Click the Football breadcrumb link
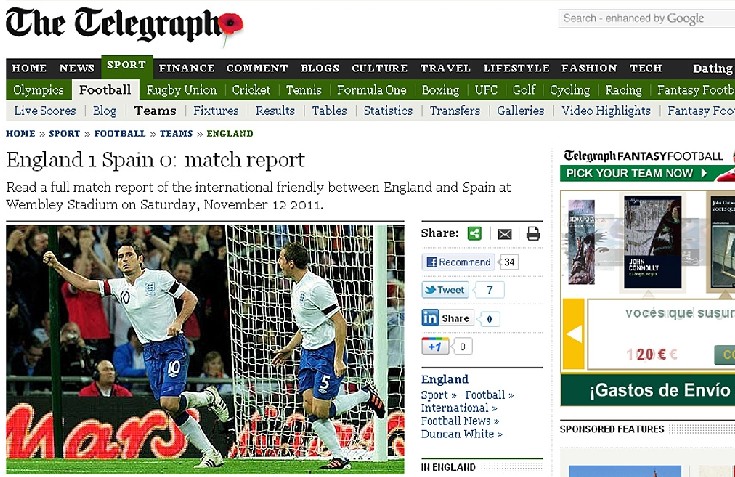Image resolution: width=735 pixels, height=477 pixels. click(120, 134)
